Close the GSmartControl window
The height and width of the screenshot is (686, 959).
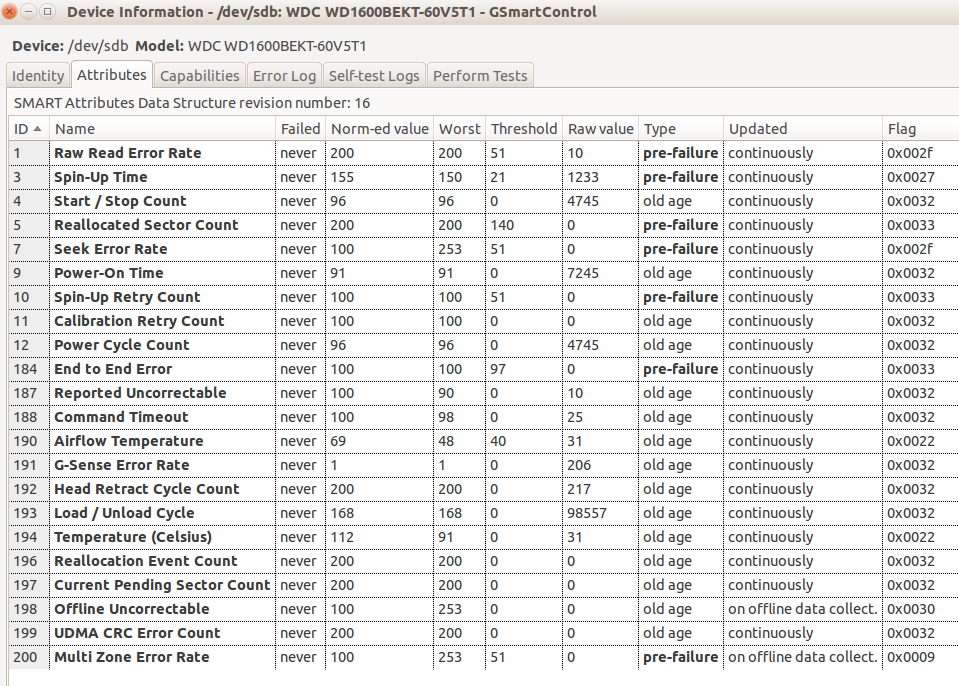point(10,12)
